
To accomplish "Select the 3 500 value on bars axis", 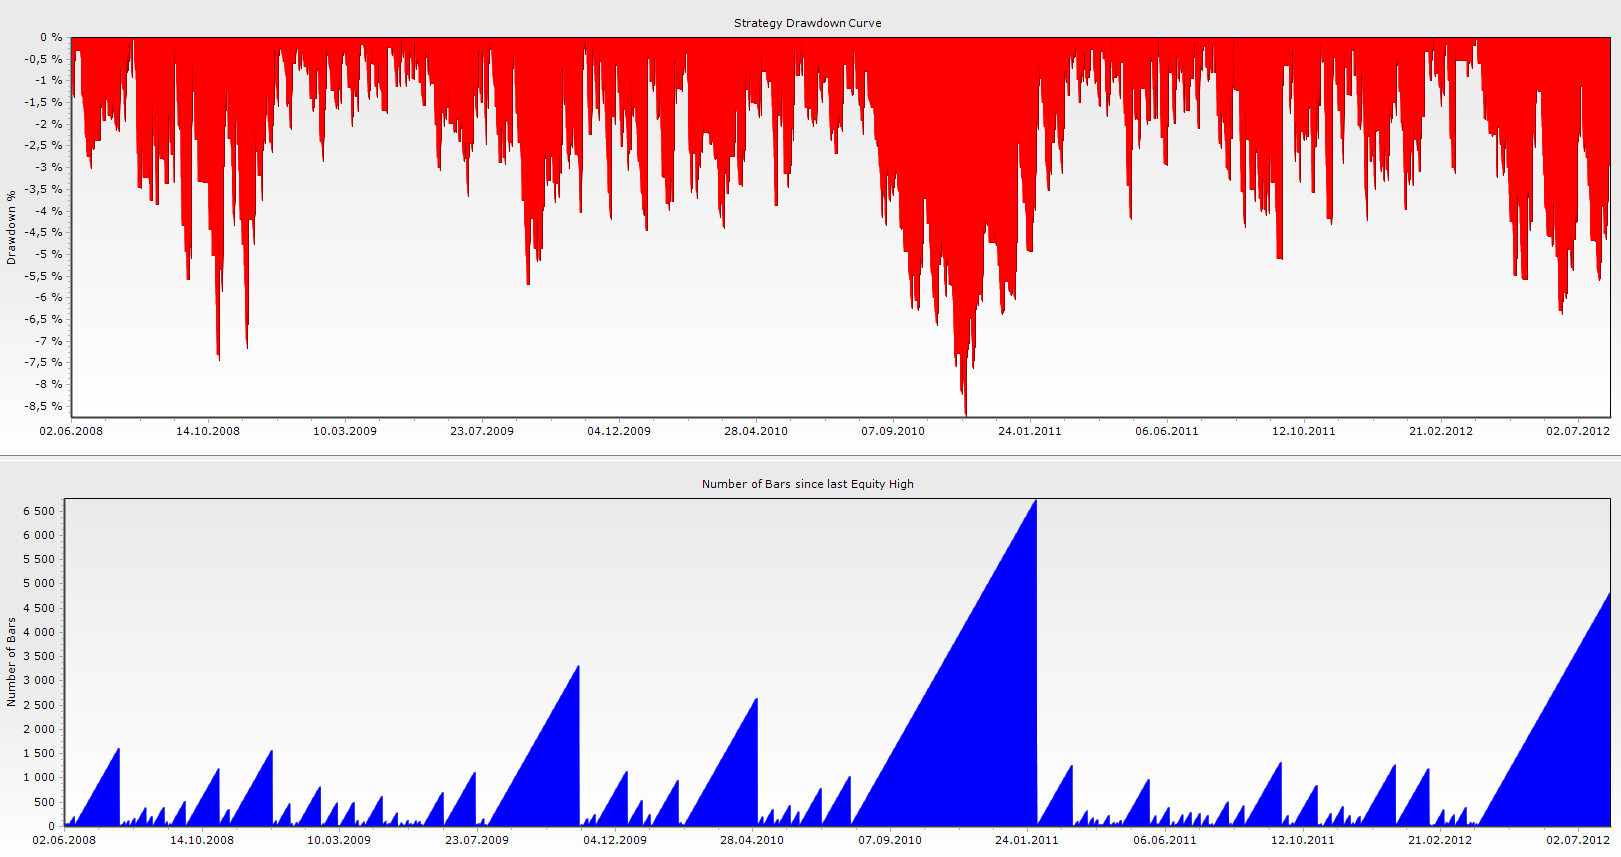I will coord(39,657).
